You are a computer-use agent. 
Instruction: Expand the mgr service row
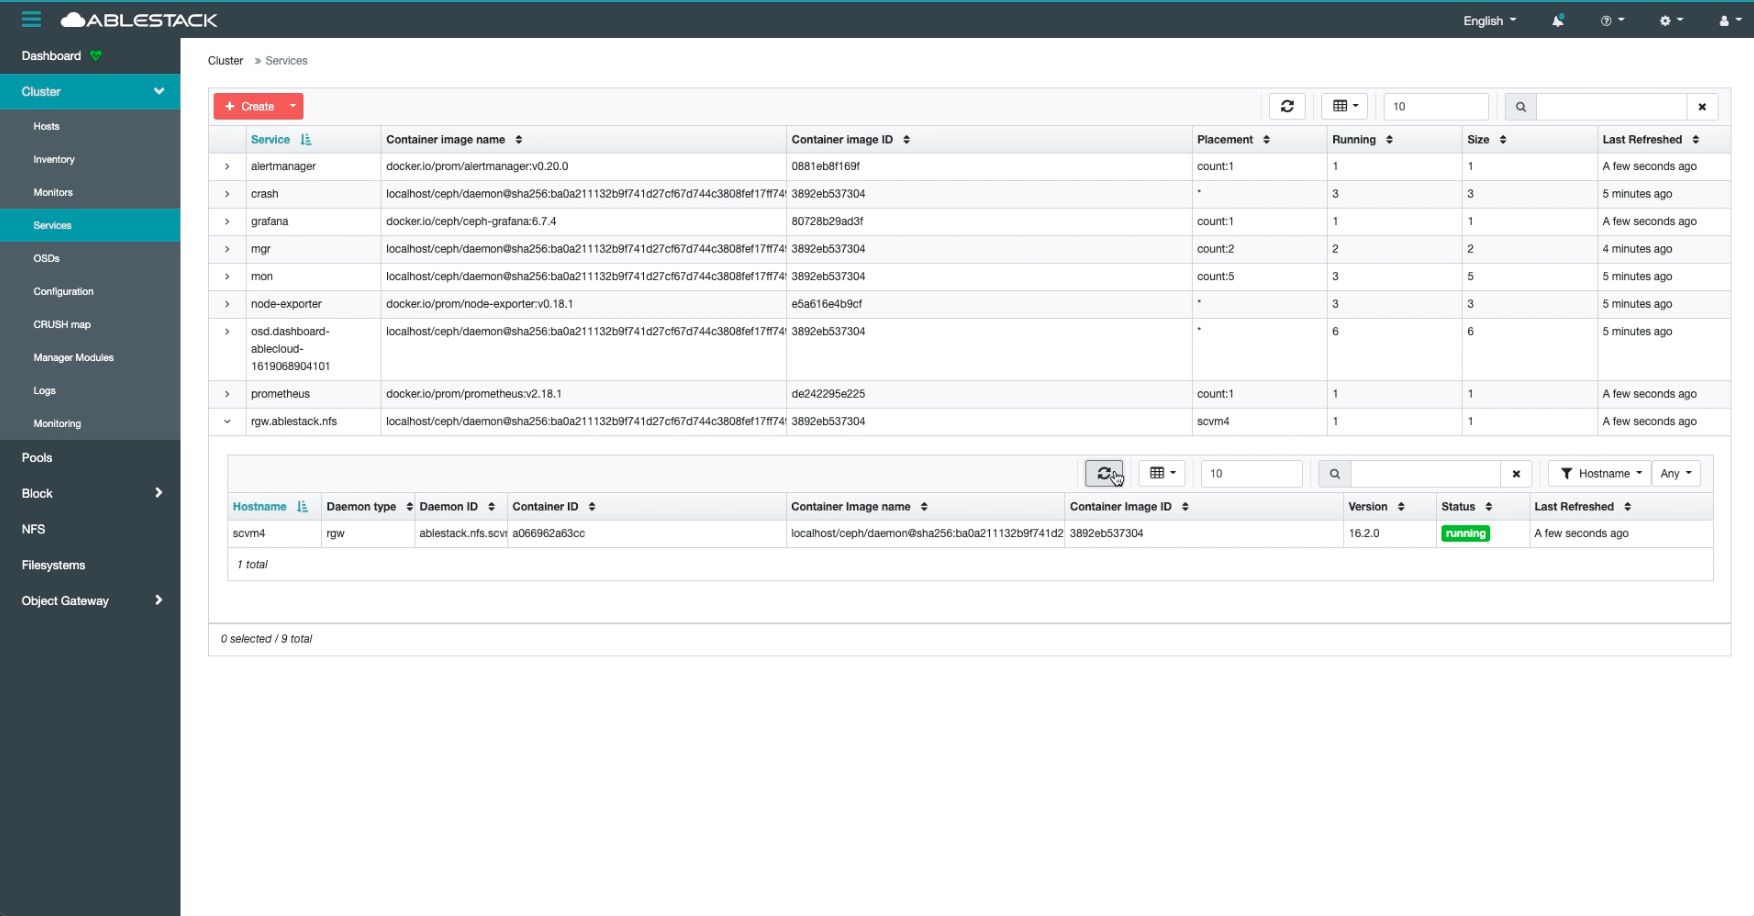[x=227, y=249]
